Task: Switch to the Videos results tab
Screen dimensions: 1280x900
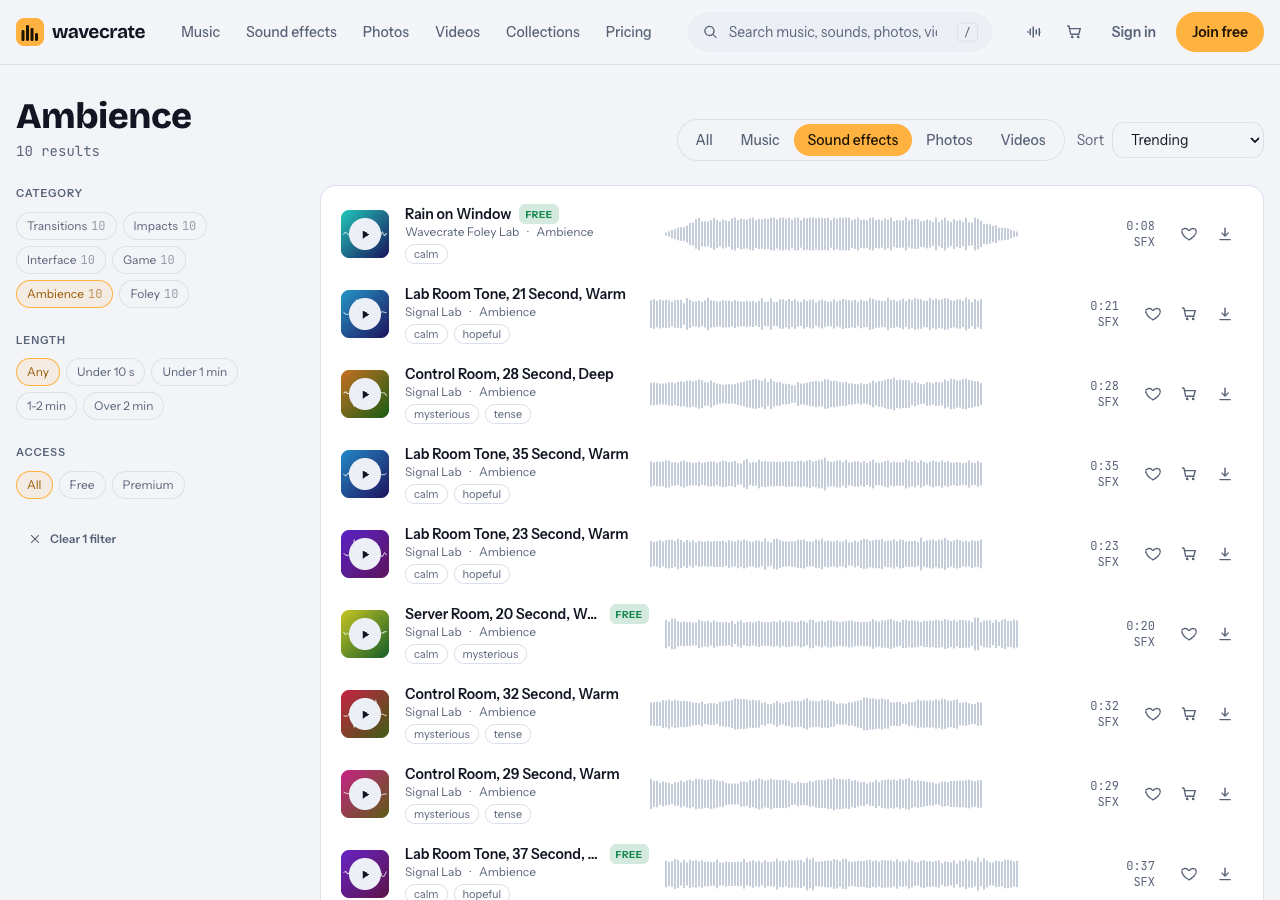Action: 1023,140
